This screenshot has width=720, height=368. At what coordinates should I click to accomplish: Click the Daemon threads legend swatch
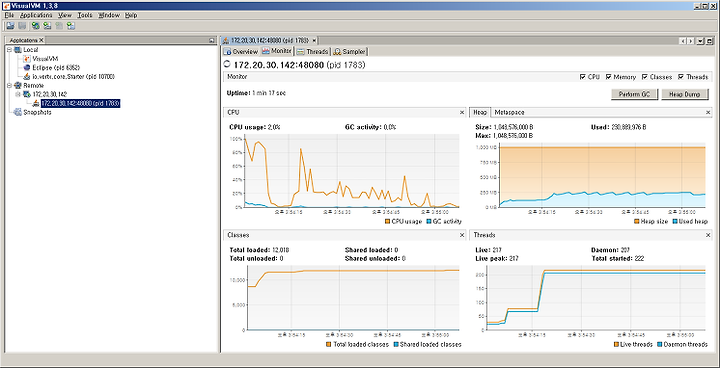pos(660,344)
